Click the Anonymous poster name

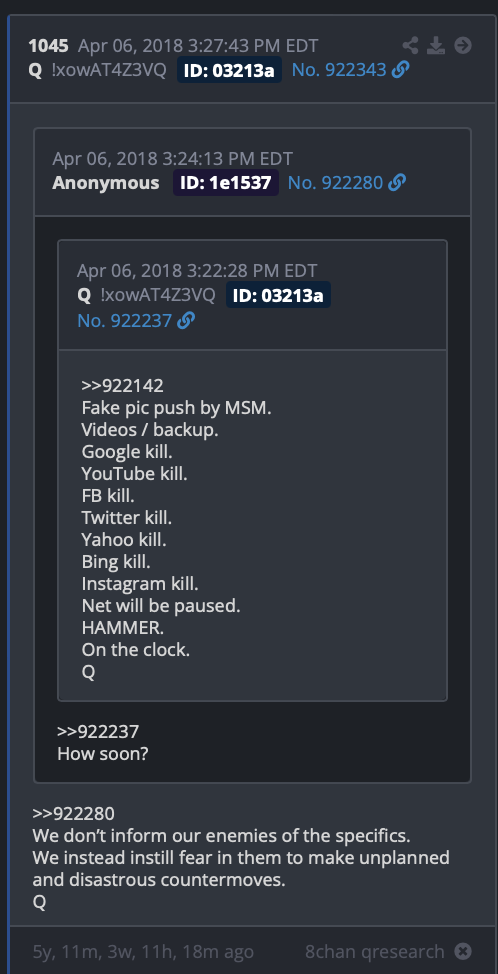[106, 183]
